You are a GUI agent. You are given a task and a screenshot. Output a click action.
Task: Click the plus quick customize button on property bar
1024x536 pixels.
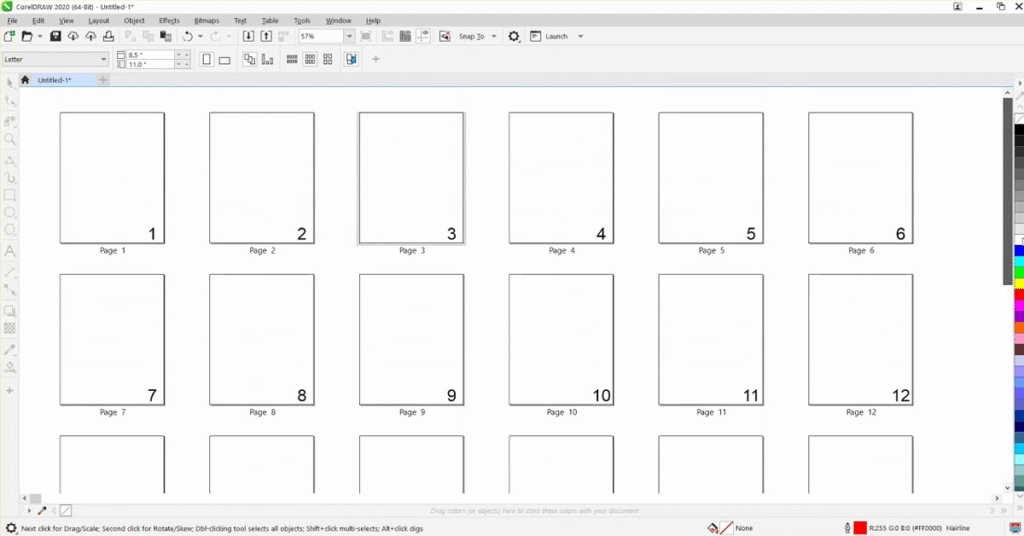[376, 59]
